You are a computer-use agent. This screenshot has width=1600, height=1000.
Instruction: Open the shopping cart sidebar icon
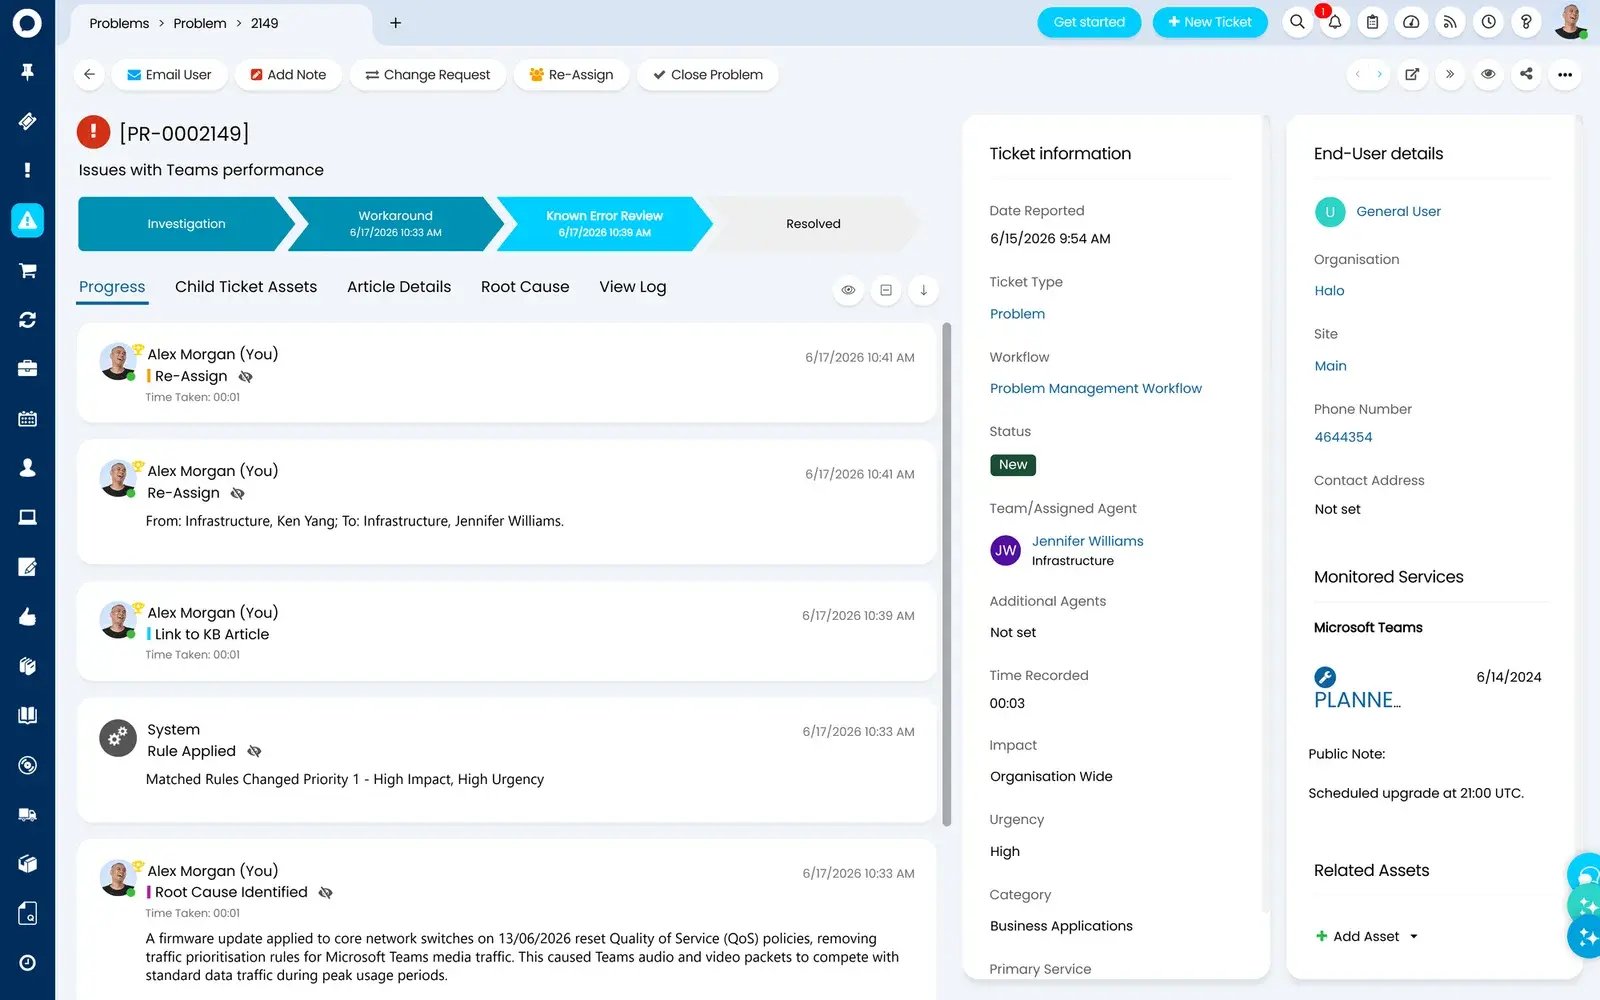click(27, 270)
